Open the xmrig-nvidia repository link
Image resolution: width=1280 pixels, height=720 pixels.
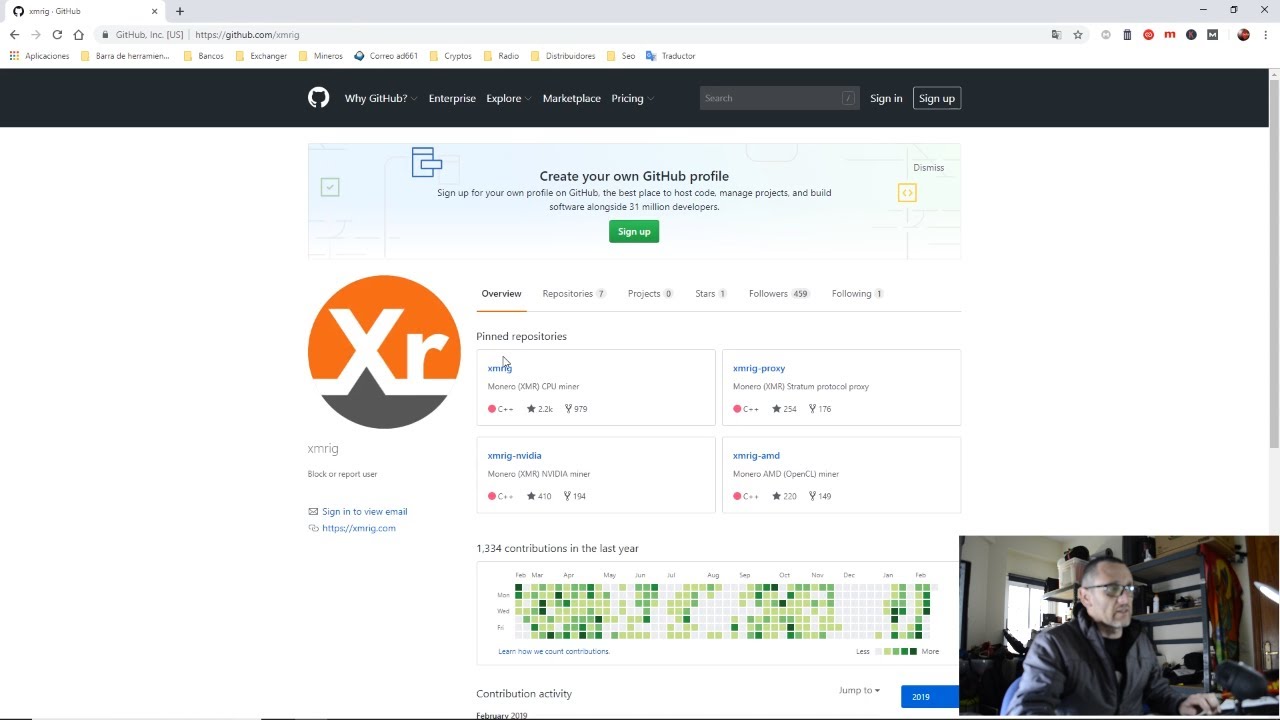(x=514, y=455)
